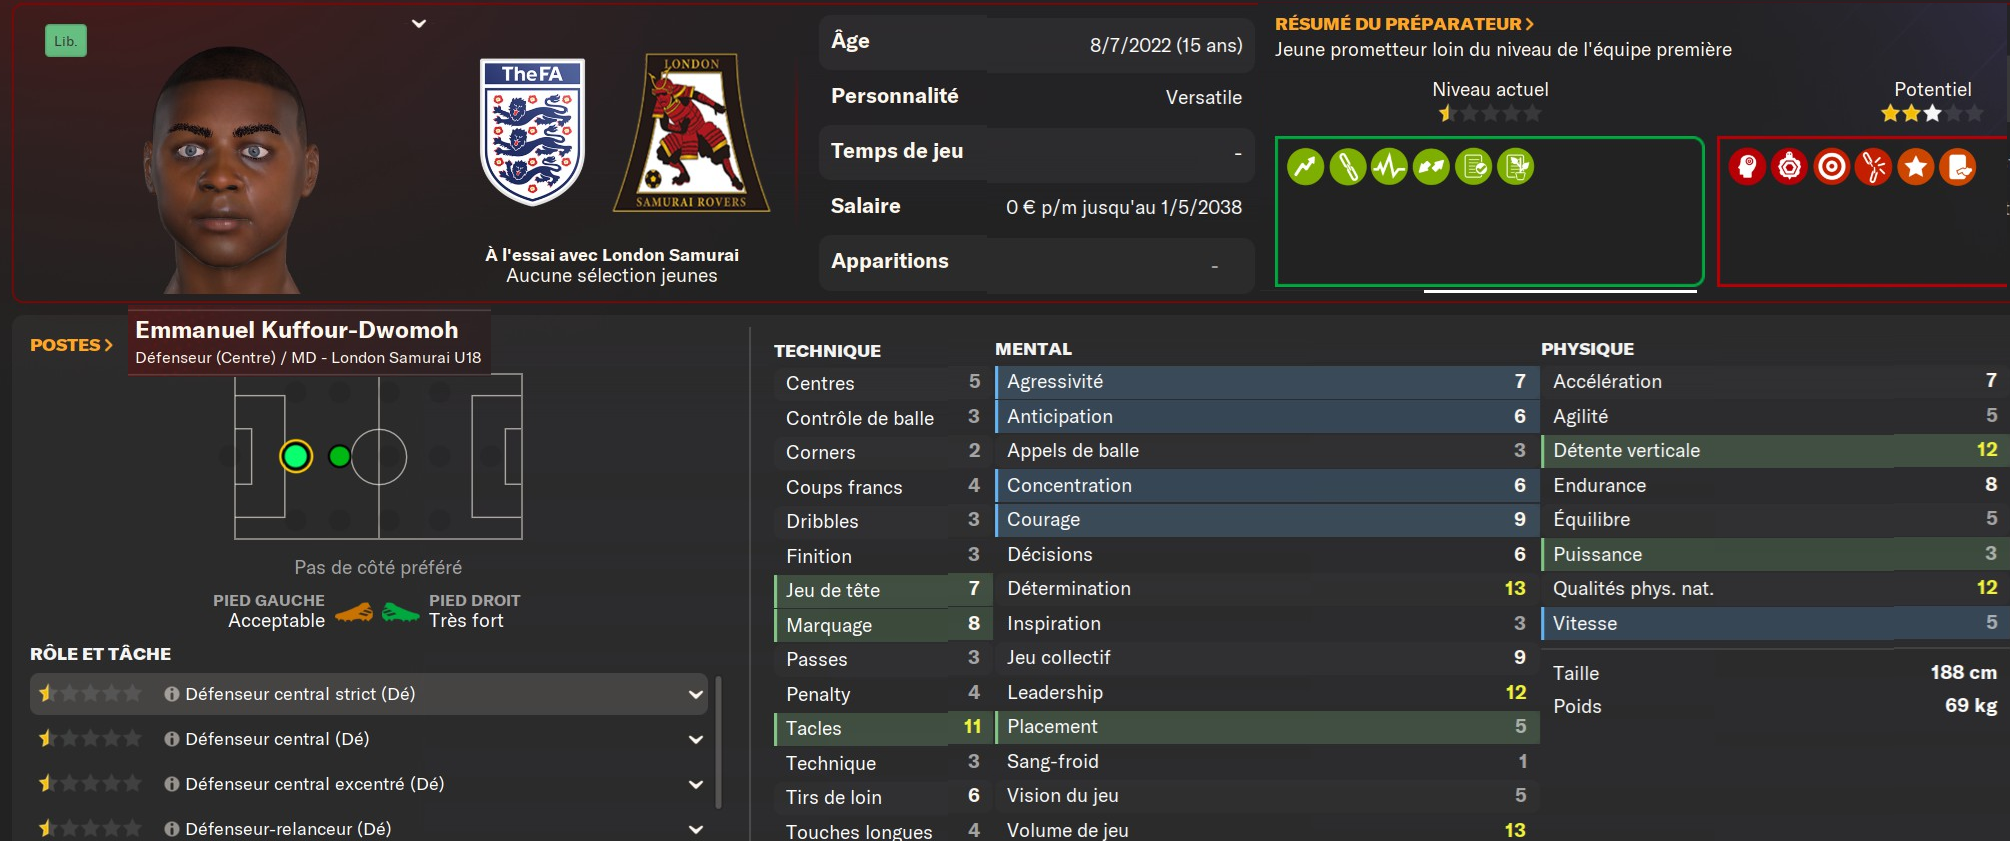Click the red bullseye target icon

click(1831, 167)
